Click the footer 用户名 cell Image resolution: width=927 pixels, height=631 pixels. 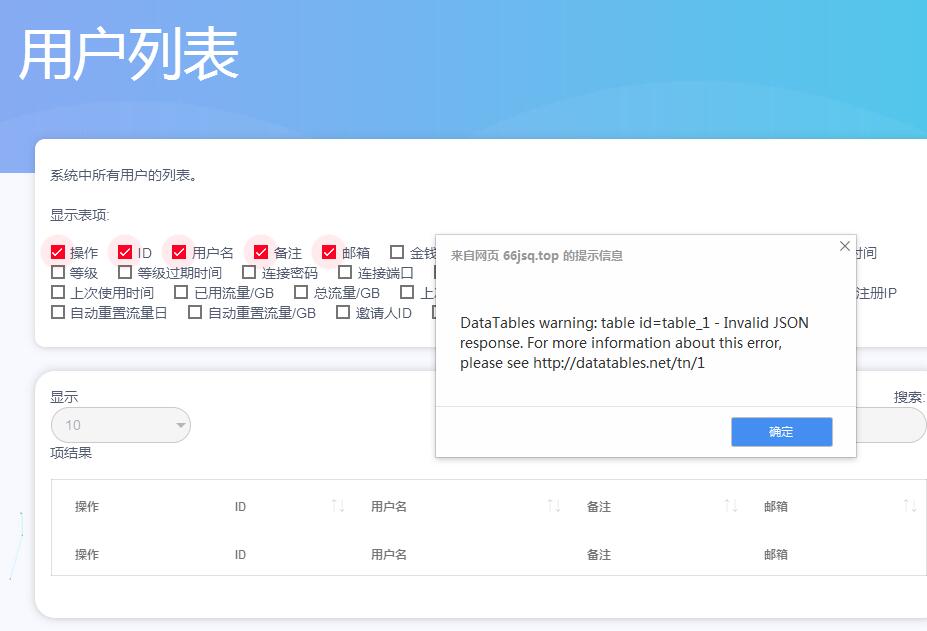(388, 554)
